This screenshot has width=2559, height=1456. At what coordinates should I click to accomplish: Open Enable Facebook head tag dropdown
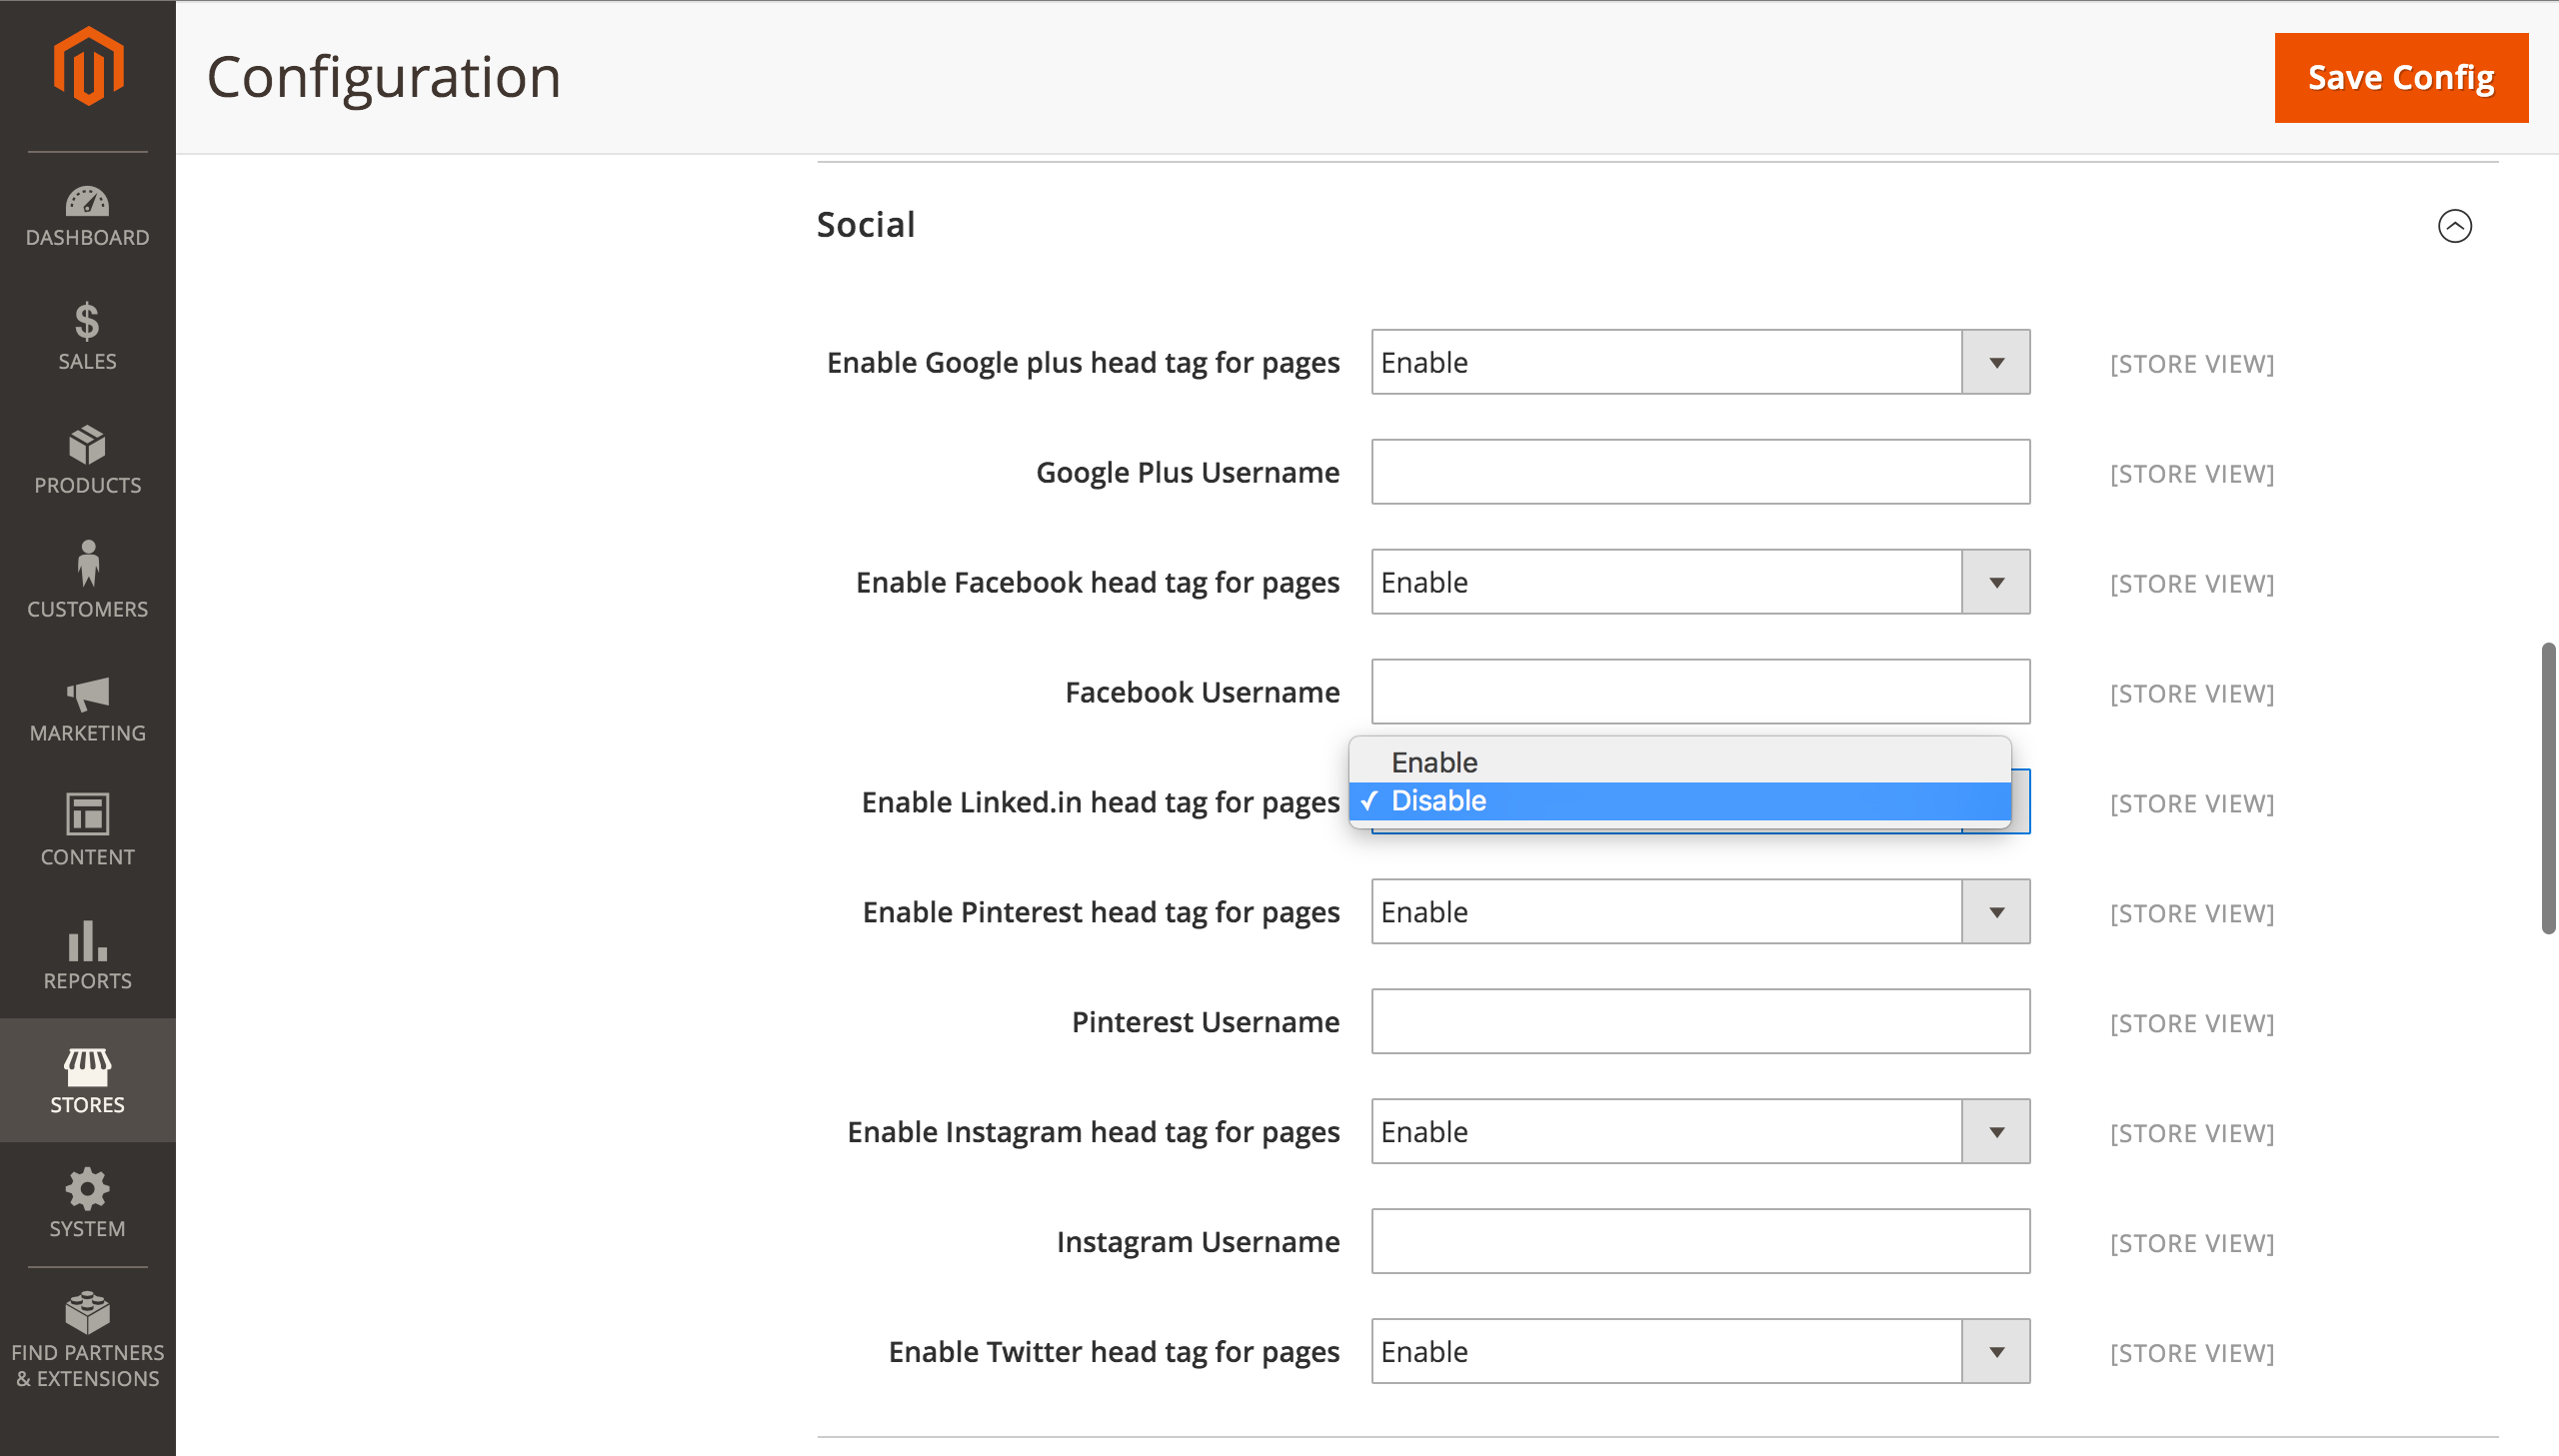click(x=1700, y=582)
